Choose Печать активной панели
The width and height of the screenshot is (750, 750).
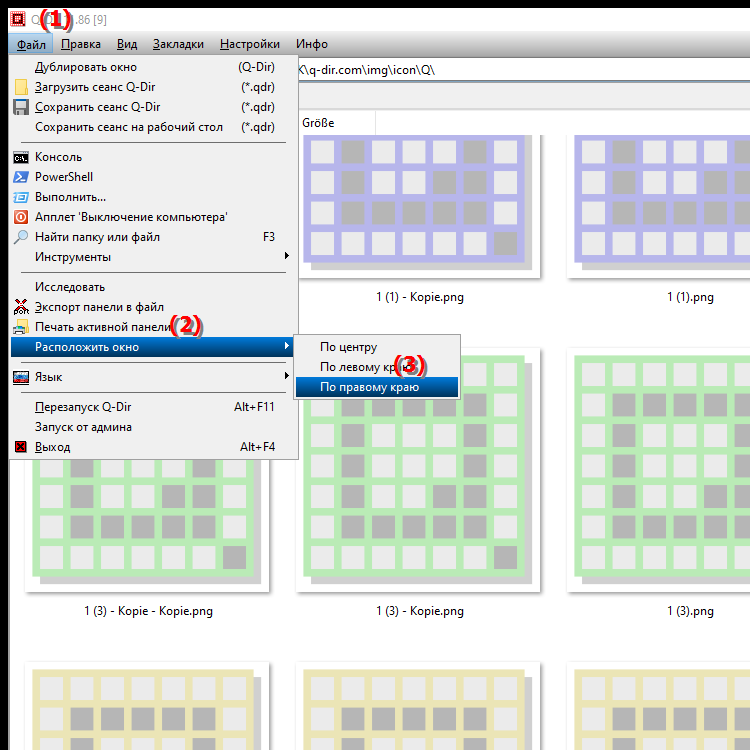click(x=153, y=327)
